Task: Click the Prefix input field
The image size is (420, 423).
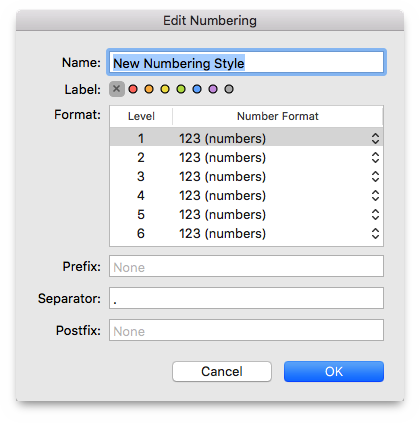Action: point(246,266)
